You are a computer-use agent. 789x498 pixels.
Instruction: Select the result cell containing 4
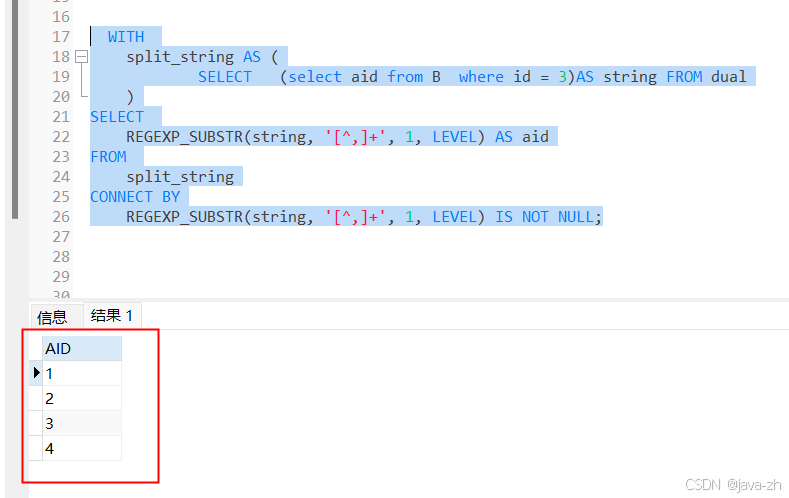click(82, 449)
